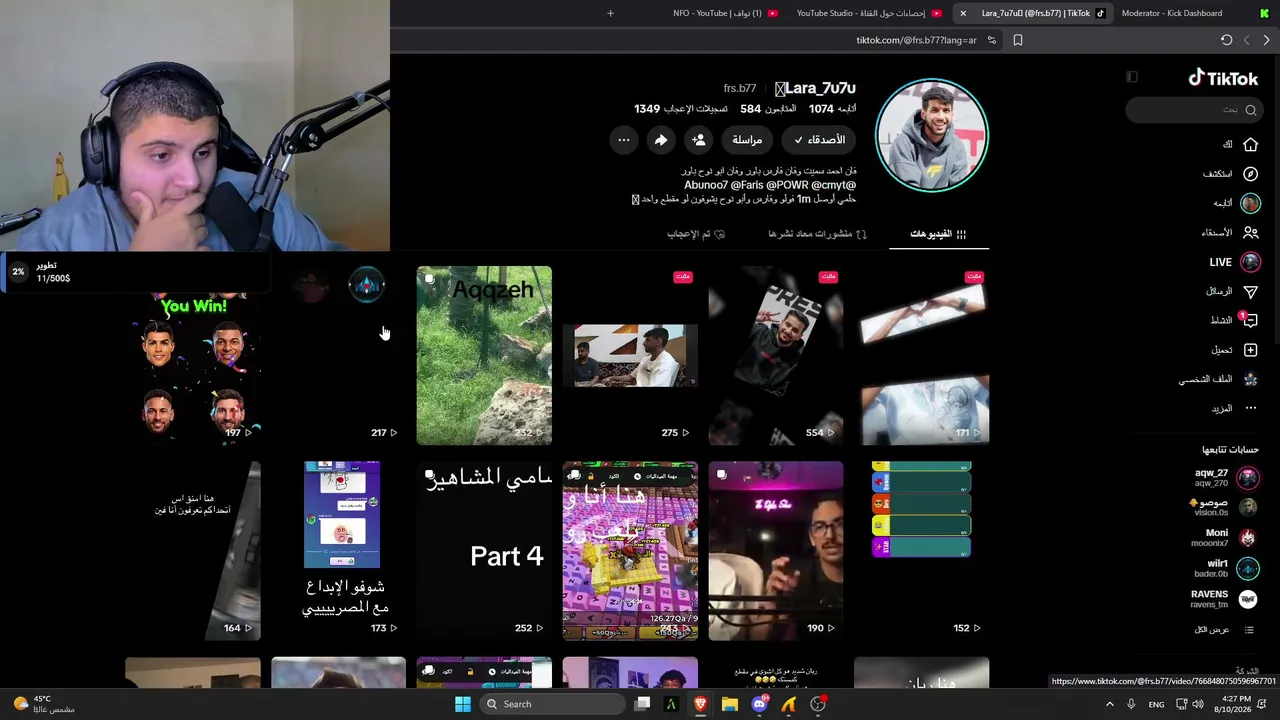Open the pinned video with 171 views
1280x720 pixels.
[x=922, y=355]
